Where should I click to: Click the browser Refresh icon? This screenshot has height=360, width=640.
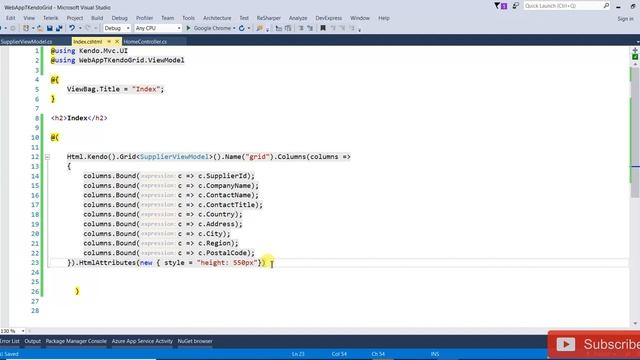coord(242,28)
